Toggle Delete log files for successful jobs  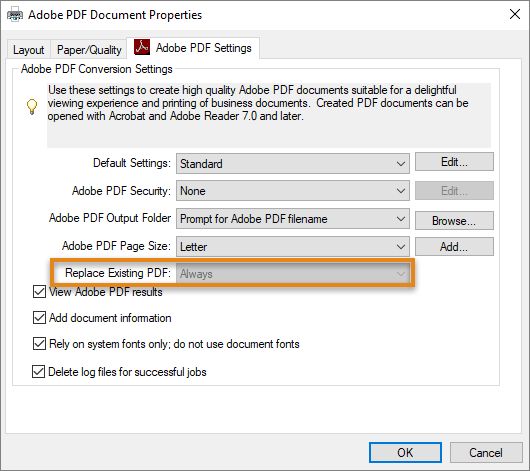(x=38, y=371)
